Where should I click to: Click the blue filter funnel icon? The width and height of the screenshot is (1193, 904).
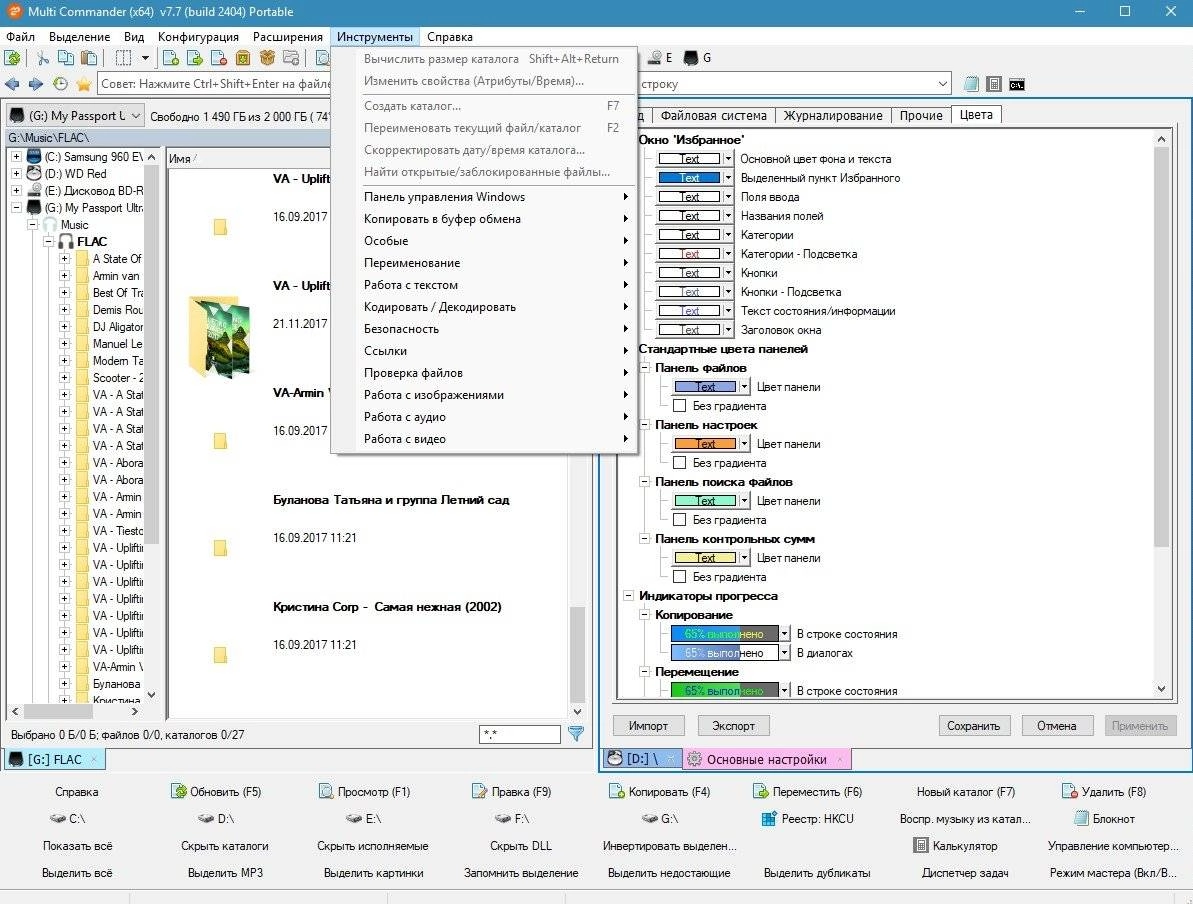(576, 734)
